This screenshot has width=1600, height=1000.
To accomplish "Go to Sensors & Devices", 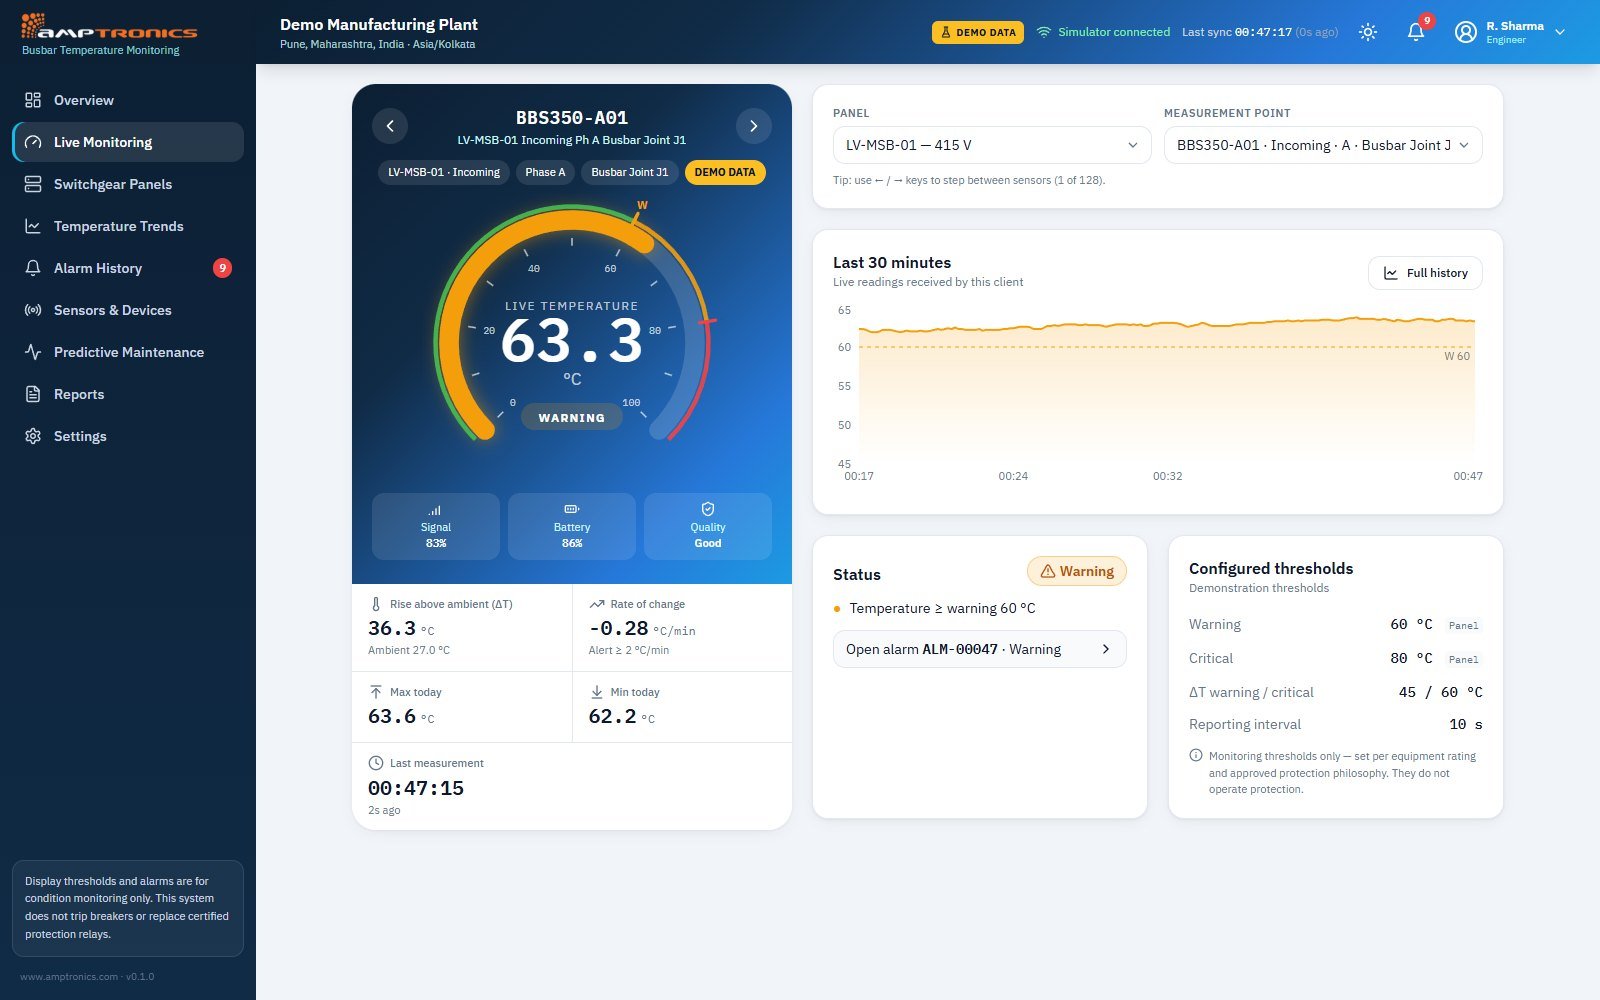I will click(128, 310).
